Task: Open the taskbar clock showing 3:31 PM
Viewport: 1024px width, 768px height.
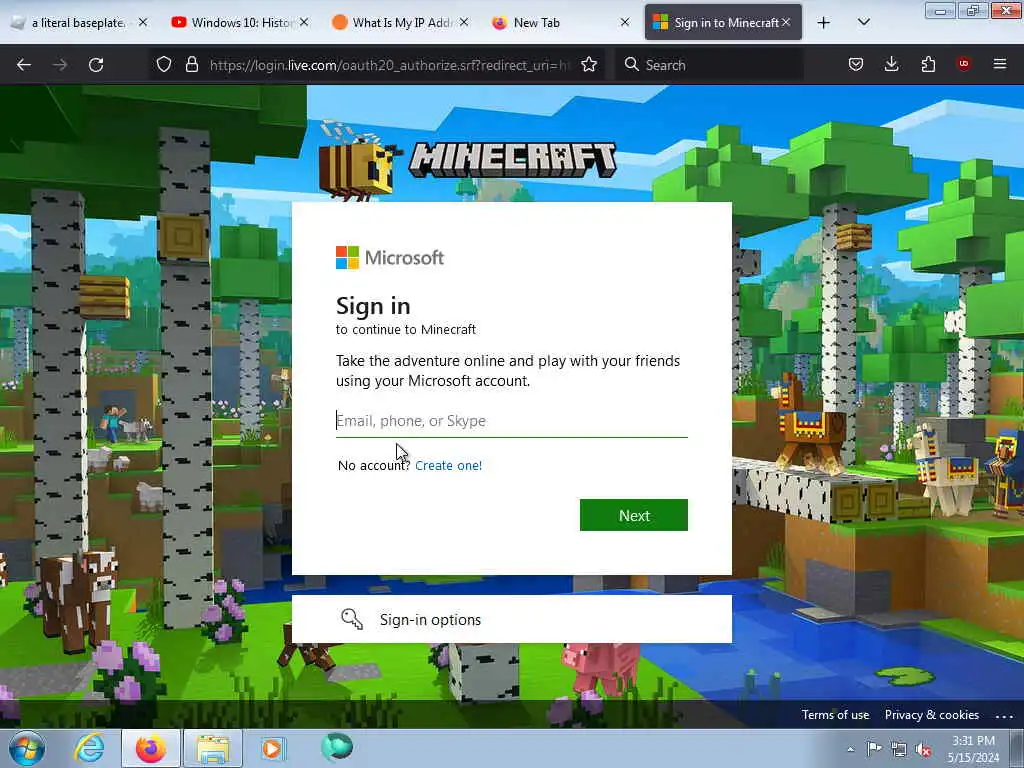Action: point(973,749)
